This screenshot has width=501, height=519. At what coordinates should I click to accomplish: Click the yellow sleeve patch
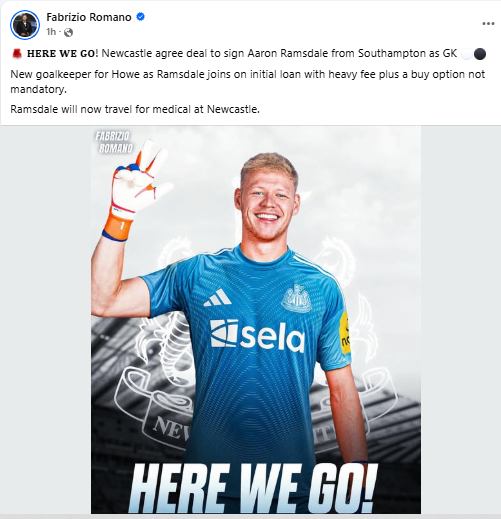[x=345, y=333]
